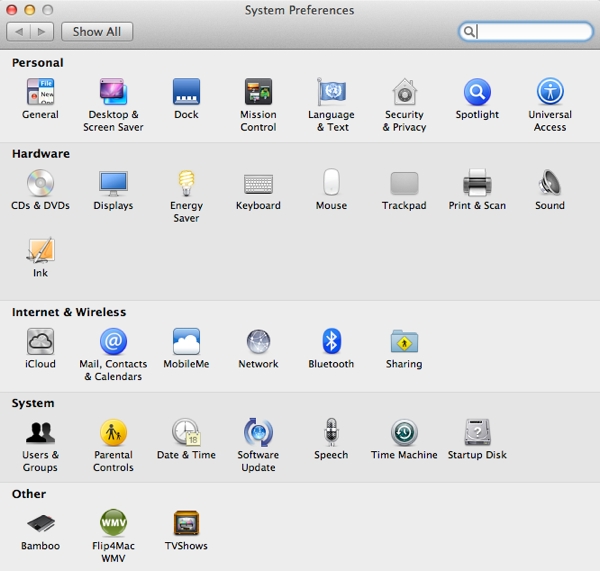Close the System Preferences window
The width and height of the screenshot is (600, 571).
pos(12,10)
